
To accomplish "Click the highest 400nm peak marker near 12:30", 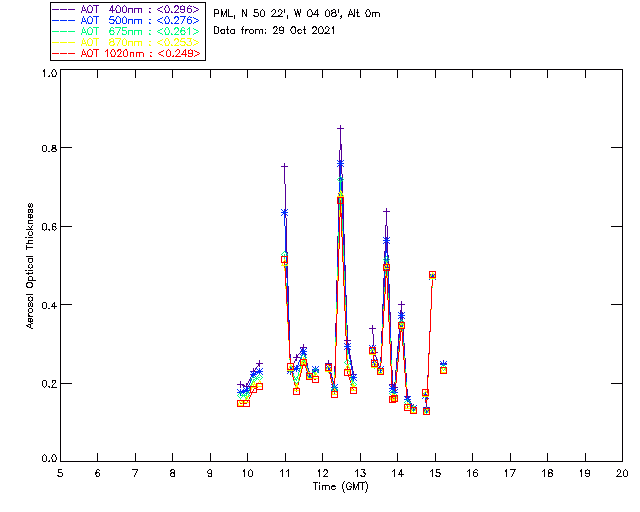I will (x=340, y=129).
